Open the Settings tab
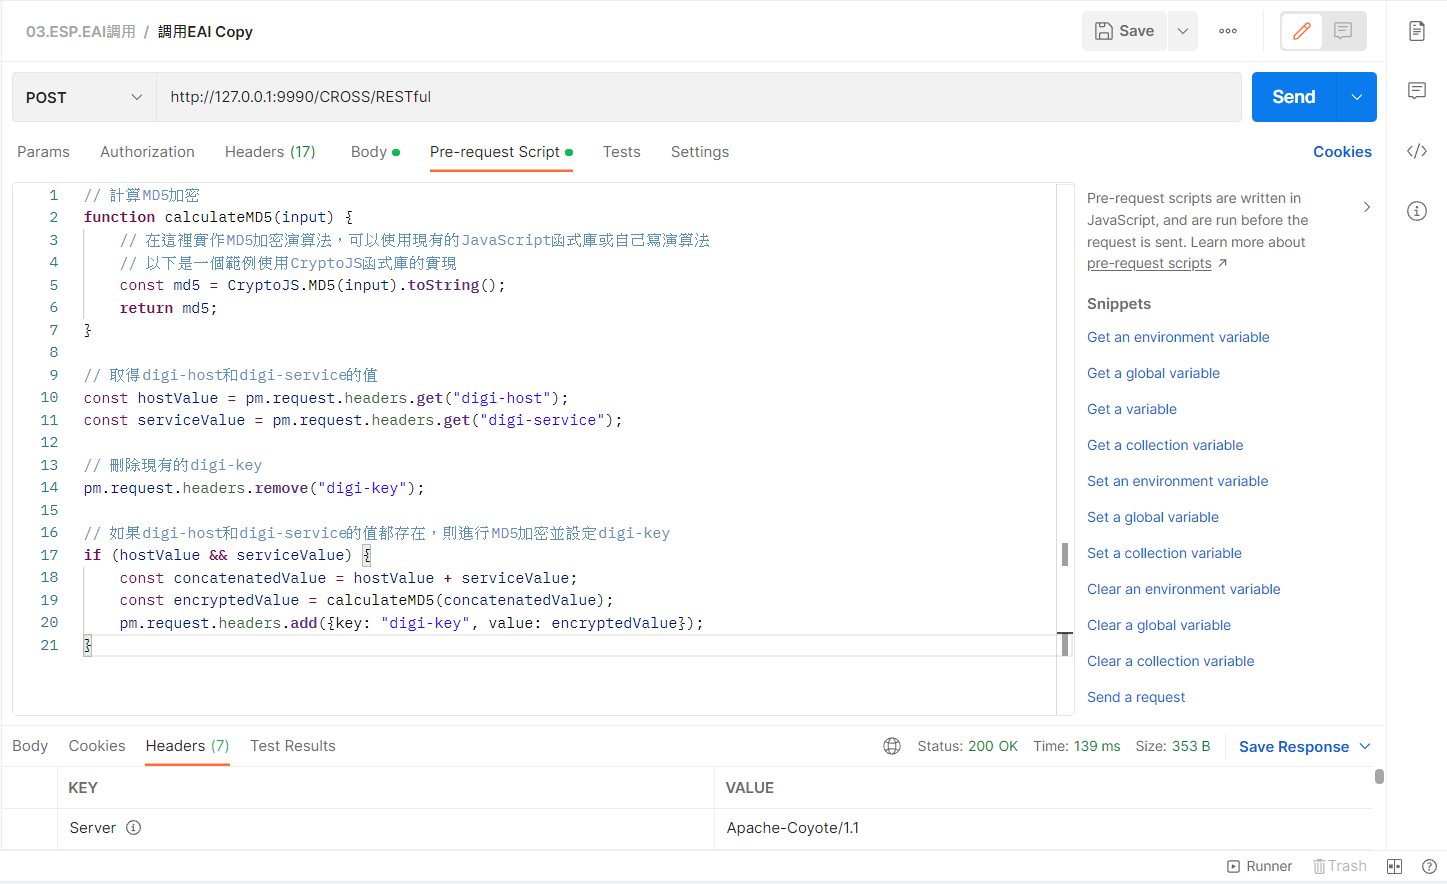 tap(700, 152)
